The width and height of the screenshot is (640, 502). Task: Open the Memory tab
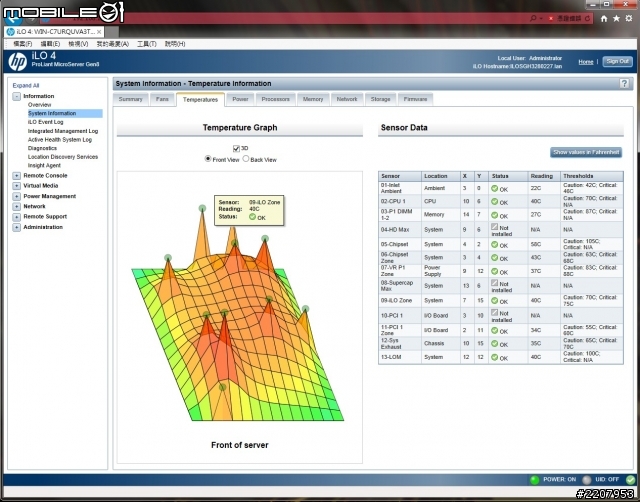(x=313, y=99)
